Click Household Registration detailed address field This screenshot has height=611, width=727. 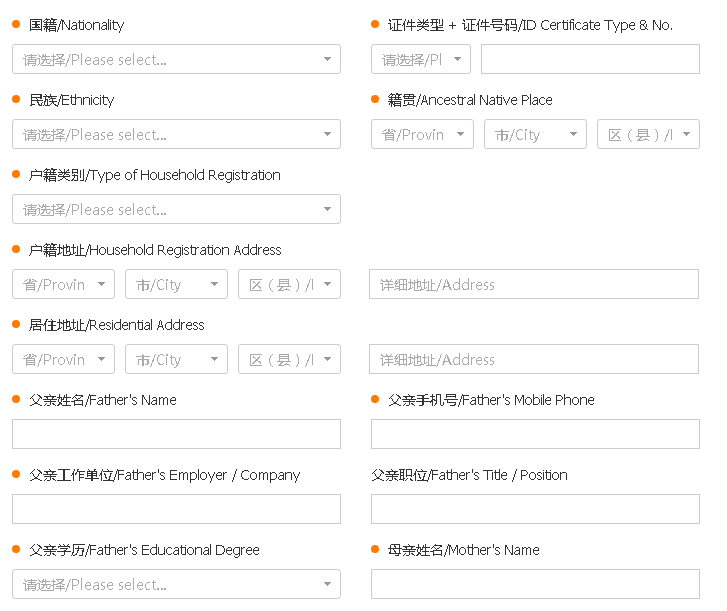pos(534,284)
